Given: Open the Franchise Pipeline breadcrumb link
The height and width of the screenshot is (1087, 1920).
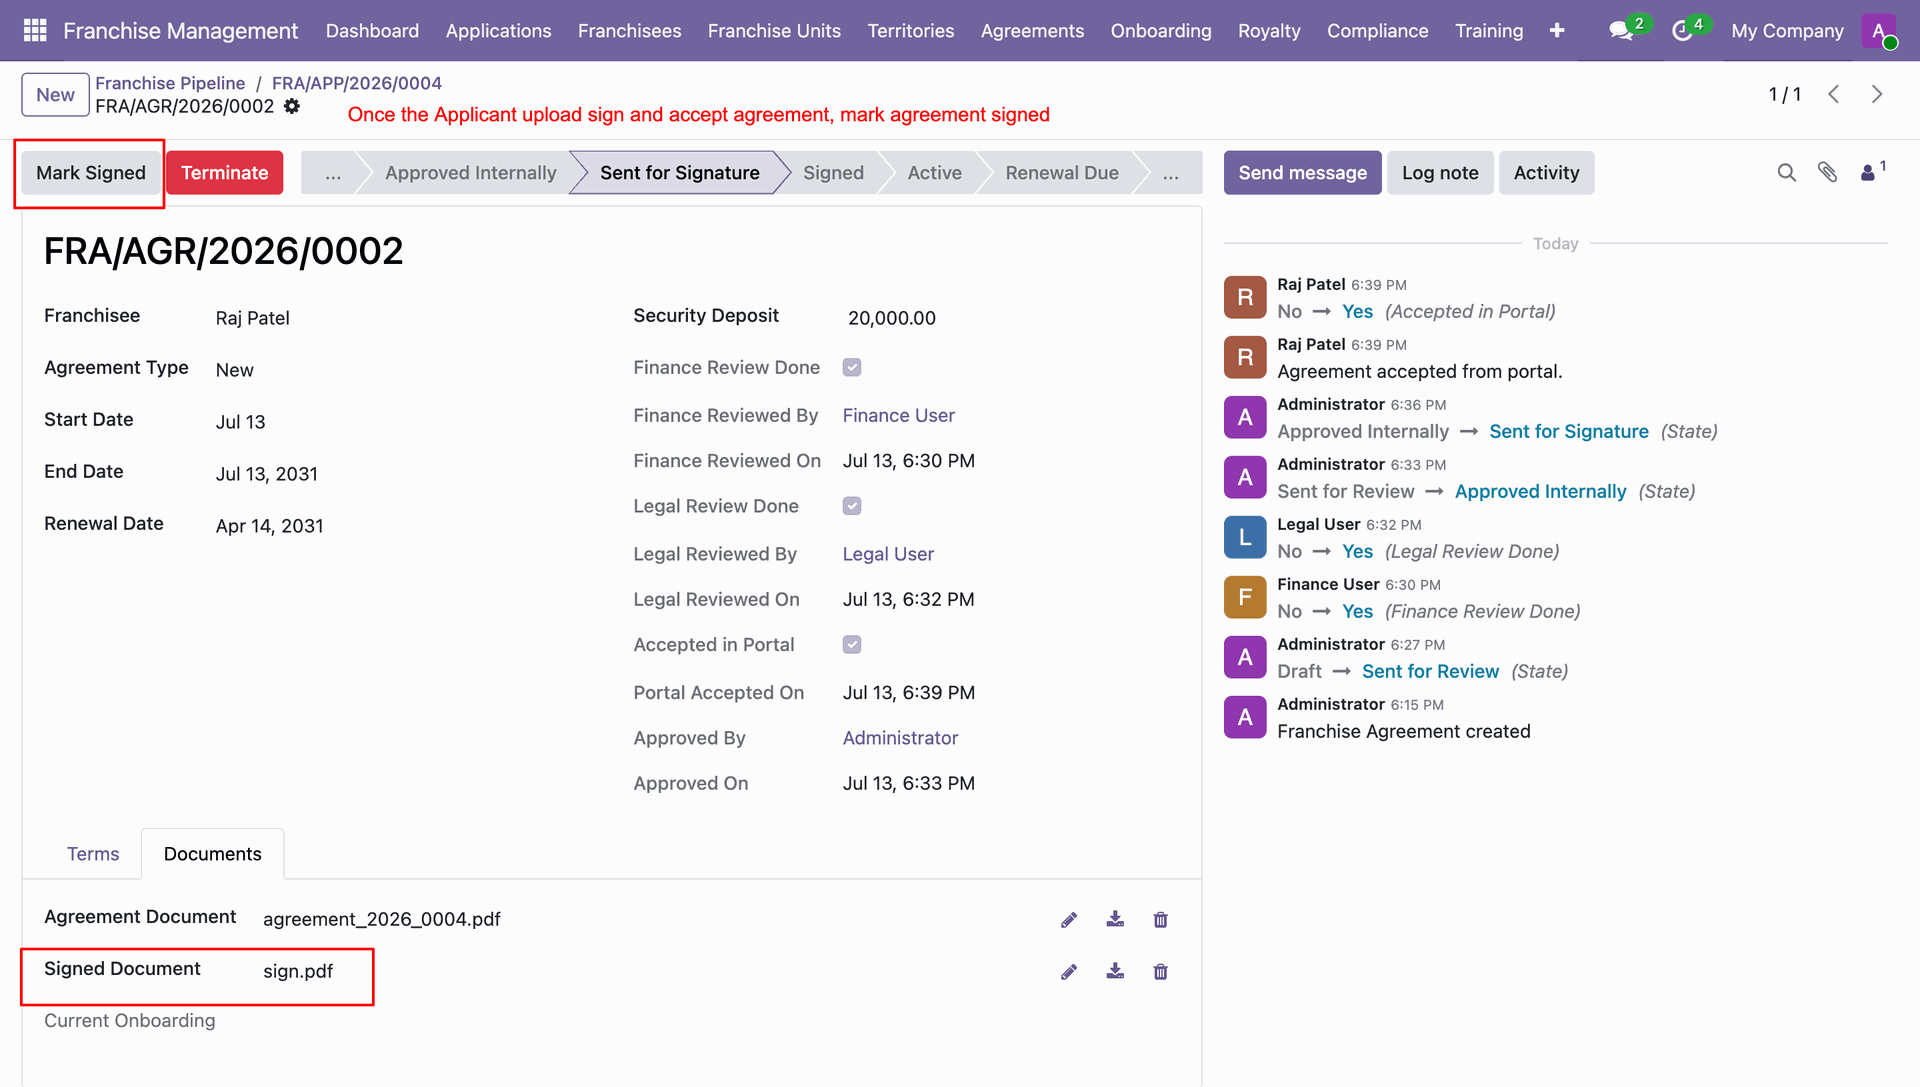Looking at the screenshot, I should tap(170, 83).
